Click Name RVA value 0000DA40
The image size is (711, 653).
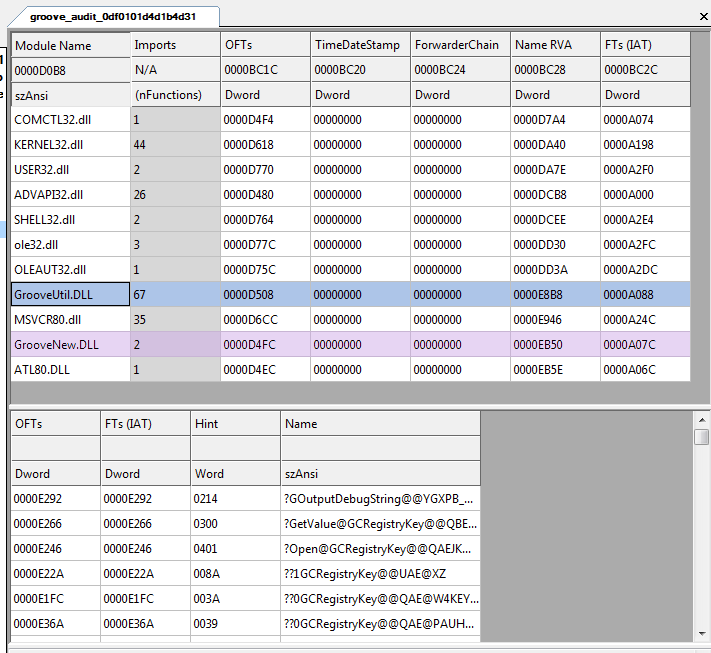coord(555,145)
